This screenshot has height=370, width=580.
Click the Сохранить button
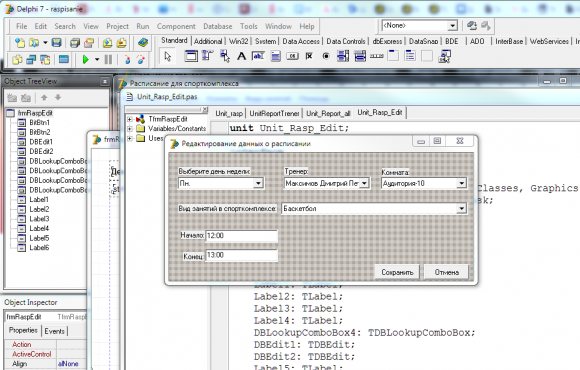tap(397, 272)
